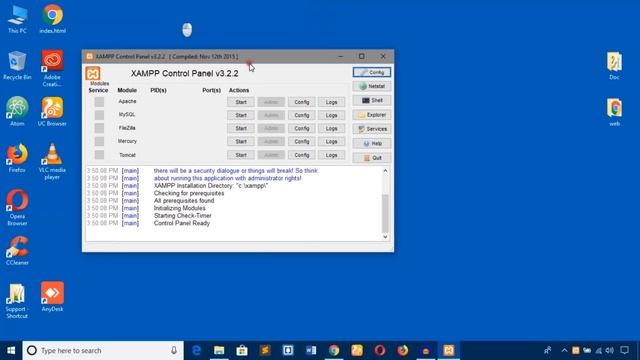Select This PC desktop icon
Screen dimensions: 640x360
(17, 20)
